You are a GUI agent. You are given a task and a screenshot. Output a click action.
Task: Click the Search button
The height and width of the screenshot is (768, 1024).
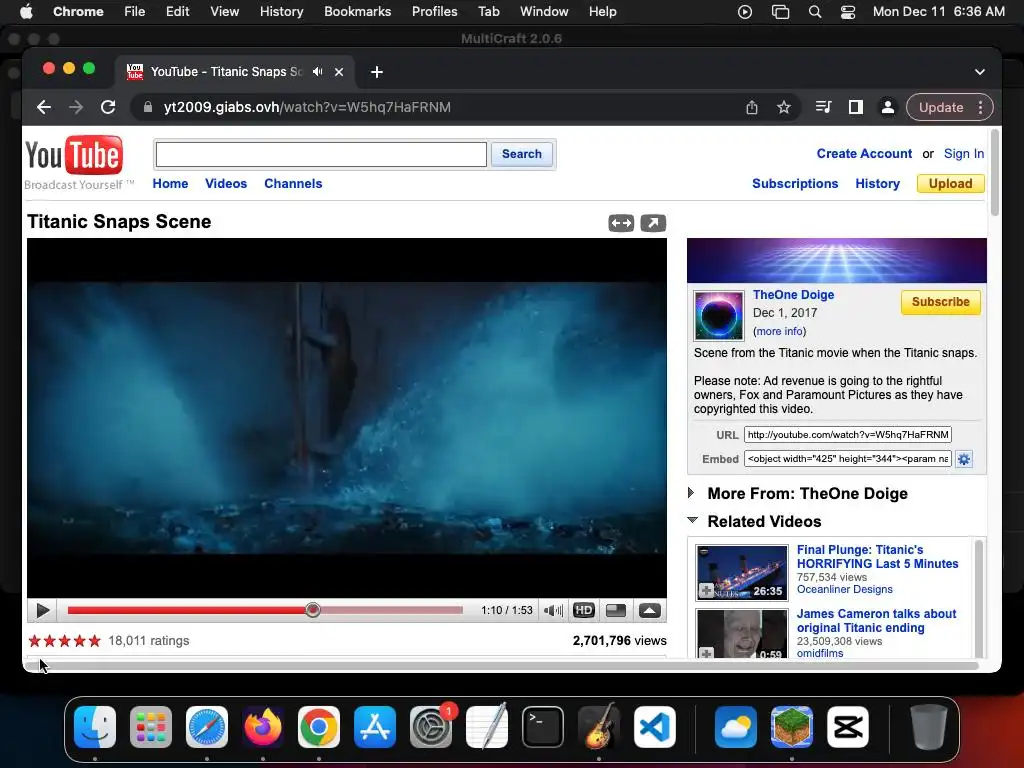[522, 154]
